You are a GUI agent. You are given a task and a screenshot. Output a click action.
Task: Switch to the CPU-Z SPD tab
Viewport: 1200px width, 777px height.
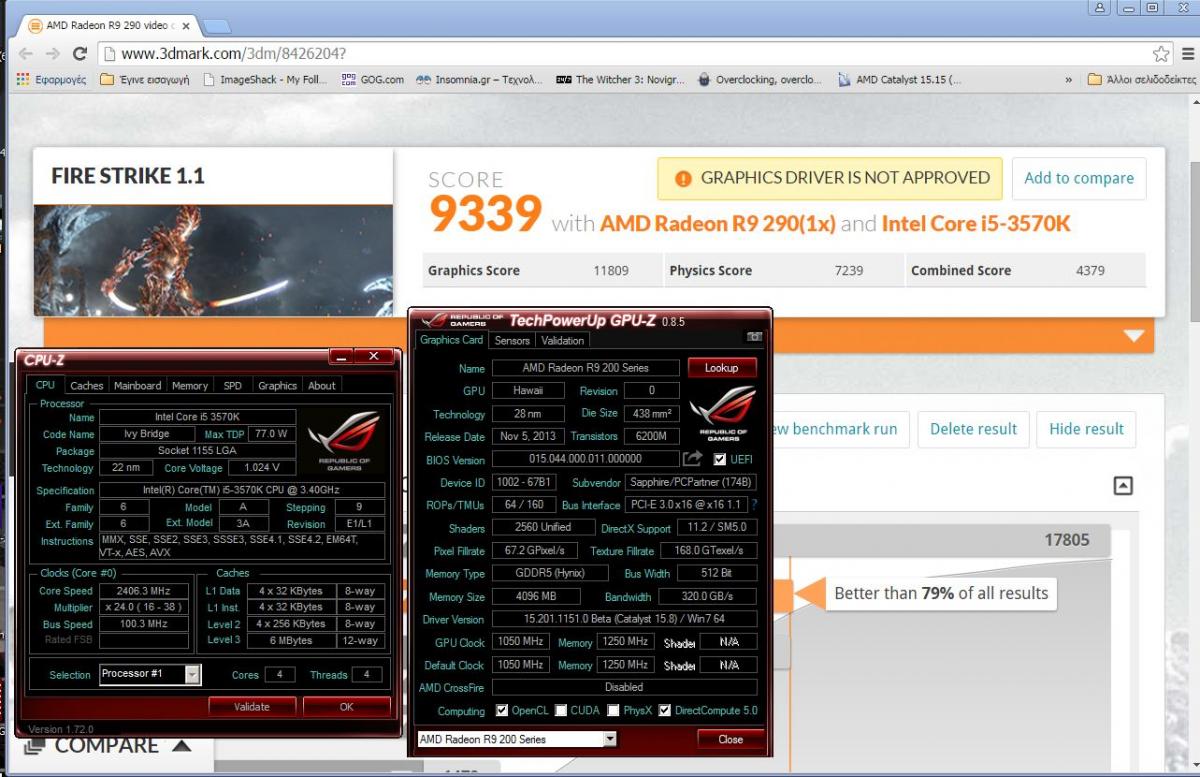[232, 385]
